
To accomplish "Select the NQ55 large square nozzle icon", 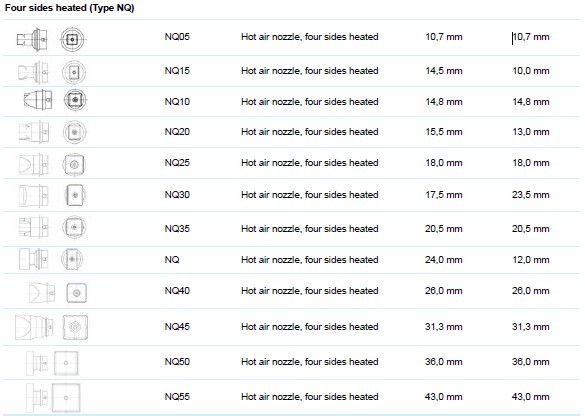I will [x=66, y=398].
